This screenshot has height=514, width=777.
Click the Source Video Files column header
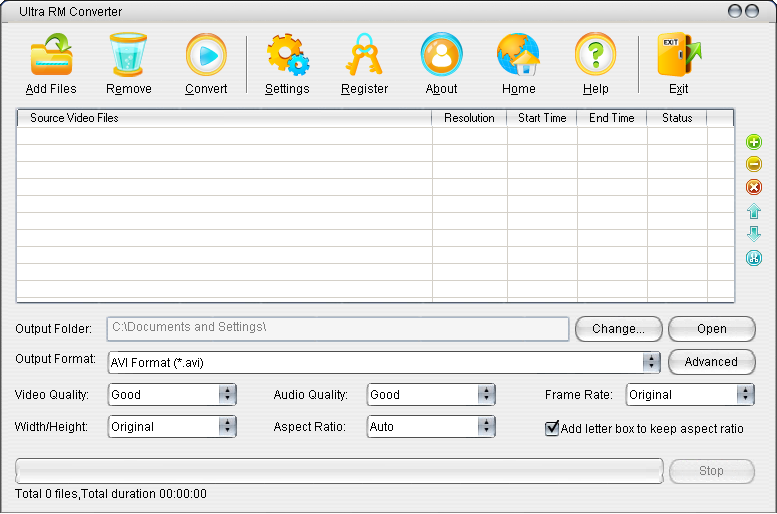click(x=224, y=118)
